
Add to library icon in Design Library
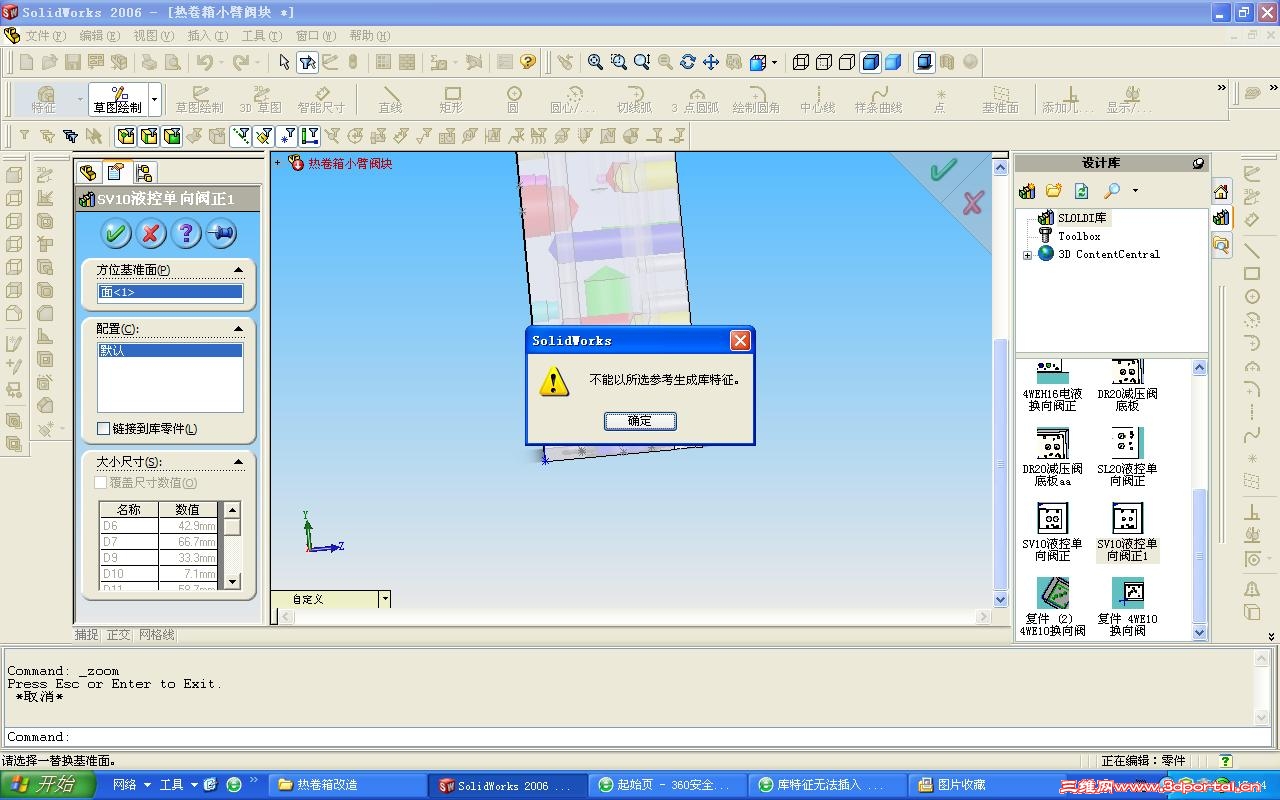click(x=1027, y=191)
